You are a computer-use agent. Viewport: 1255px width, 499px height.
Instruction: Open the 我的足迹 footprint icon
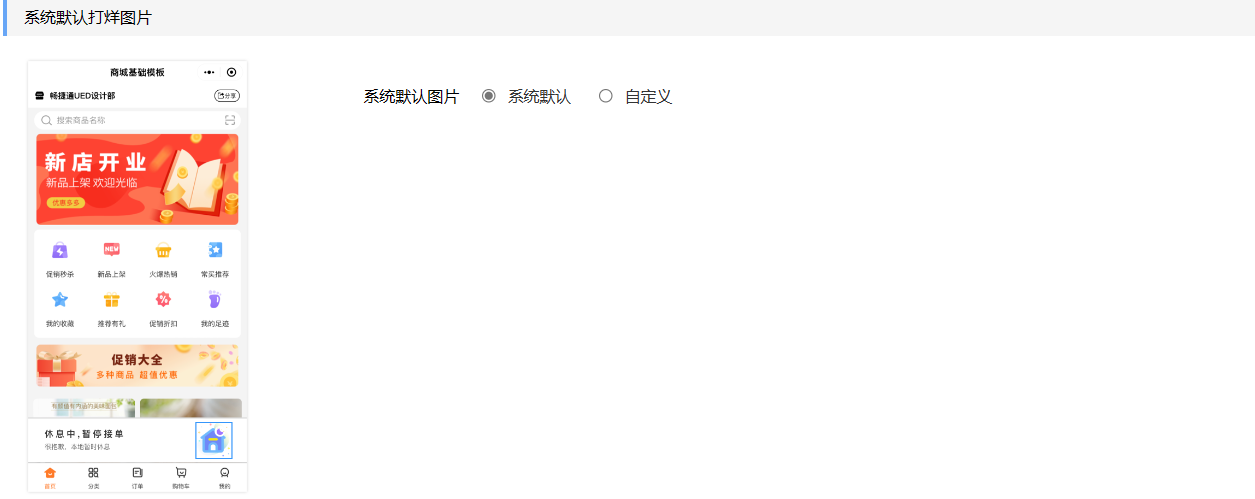tap(215, 300)
